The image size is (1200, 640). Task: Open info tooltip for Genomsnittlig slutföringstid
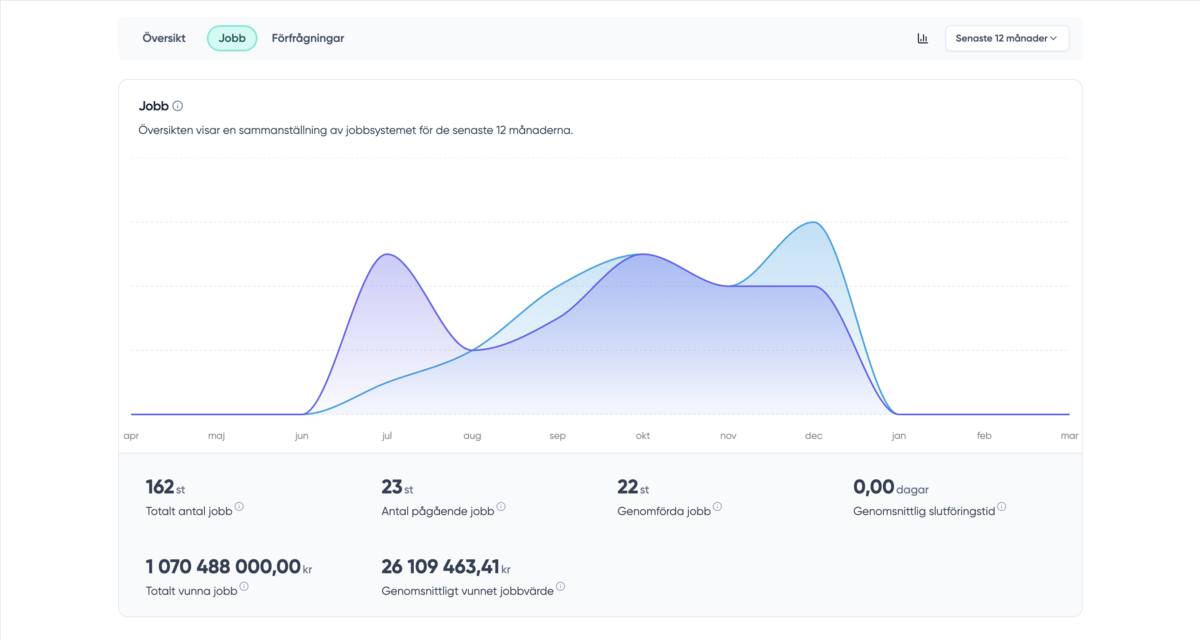(x=1001, y=507)
